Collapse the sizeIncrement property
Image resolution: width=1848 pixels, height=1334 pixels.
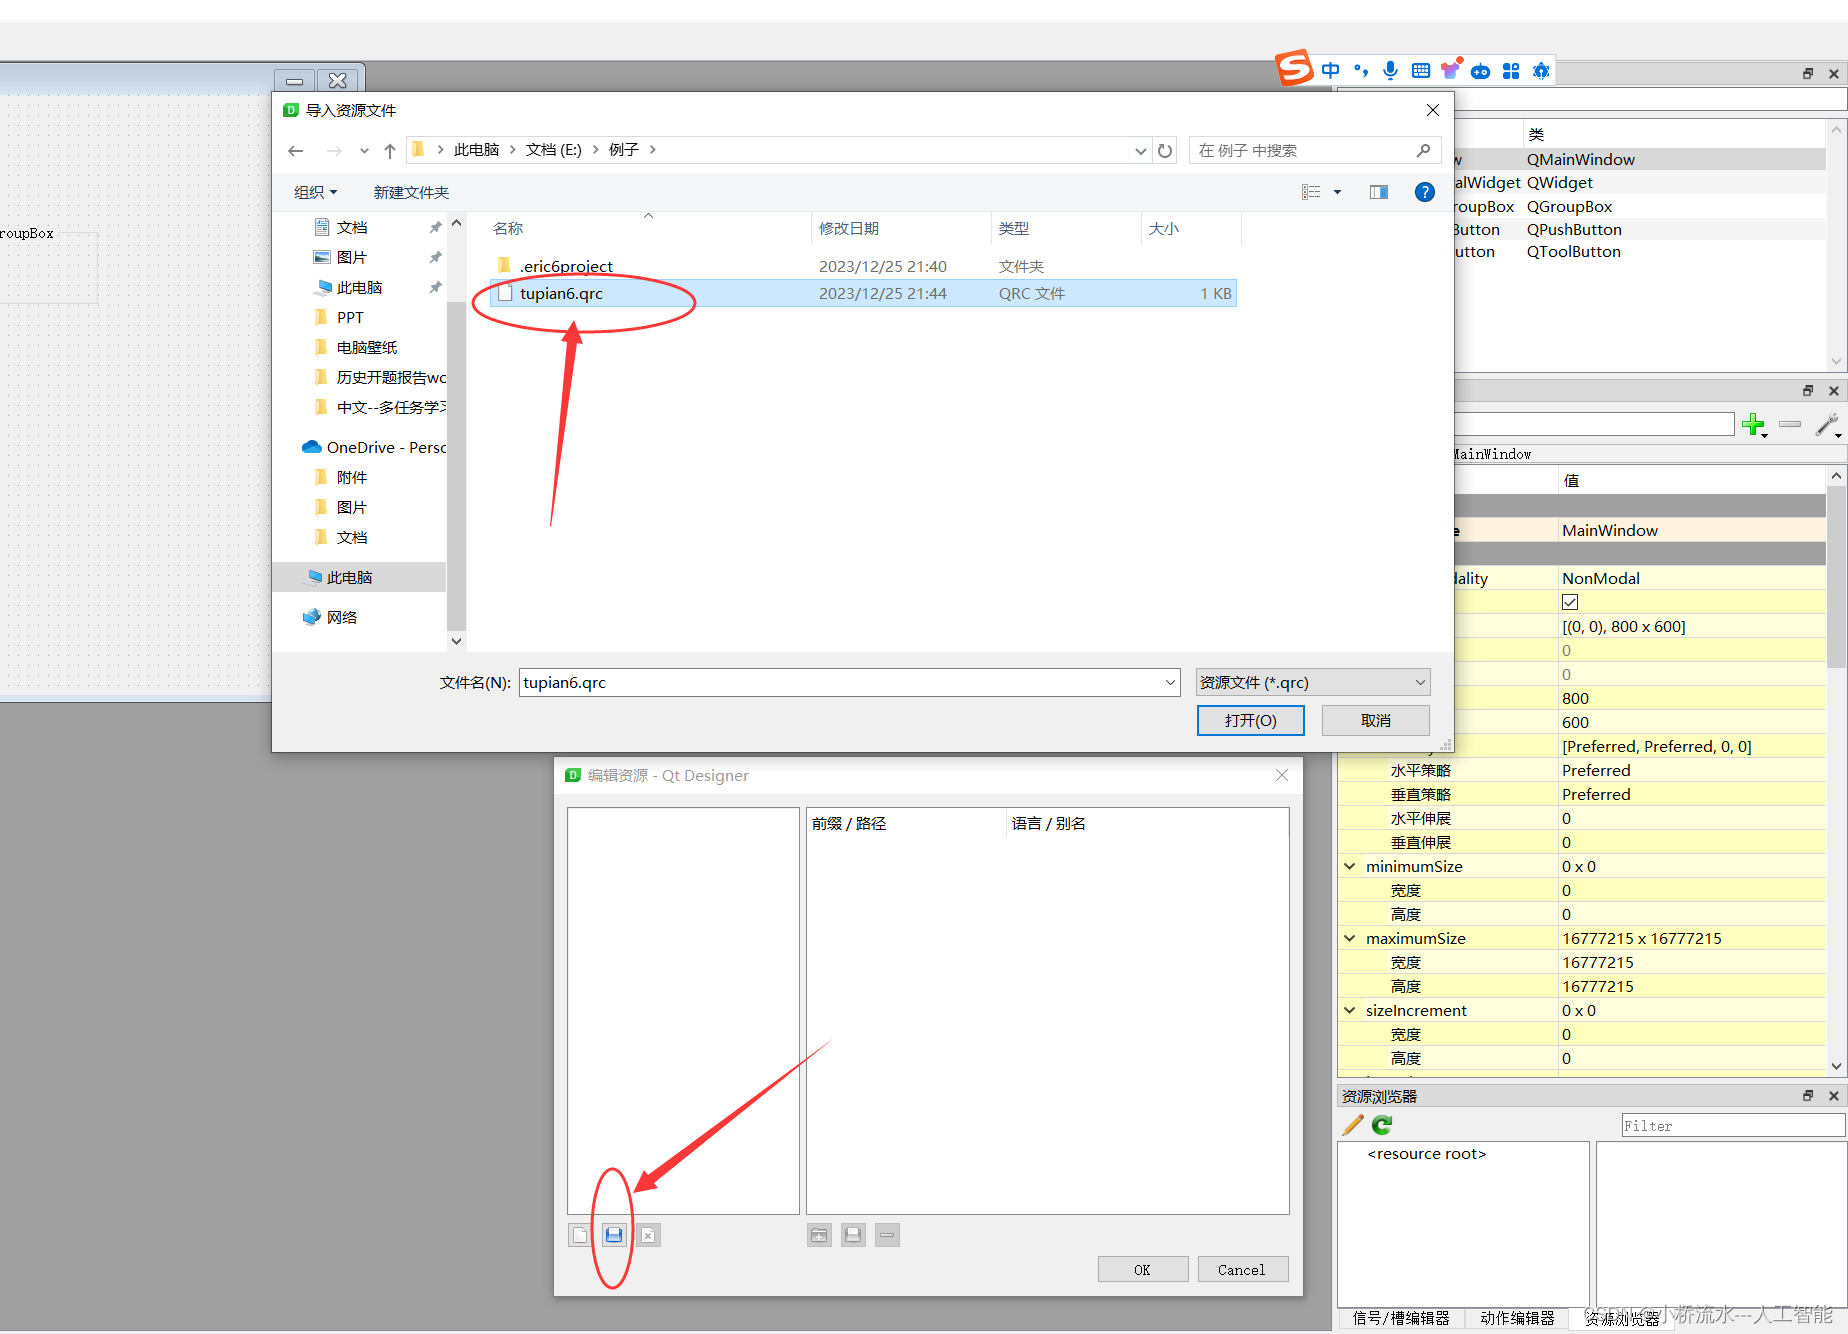pyautogui.click(x=1350, y=1010)
